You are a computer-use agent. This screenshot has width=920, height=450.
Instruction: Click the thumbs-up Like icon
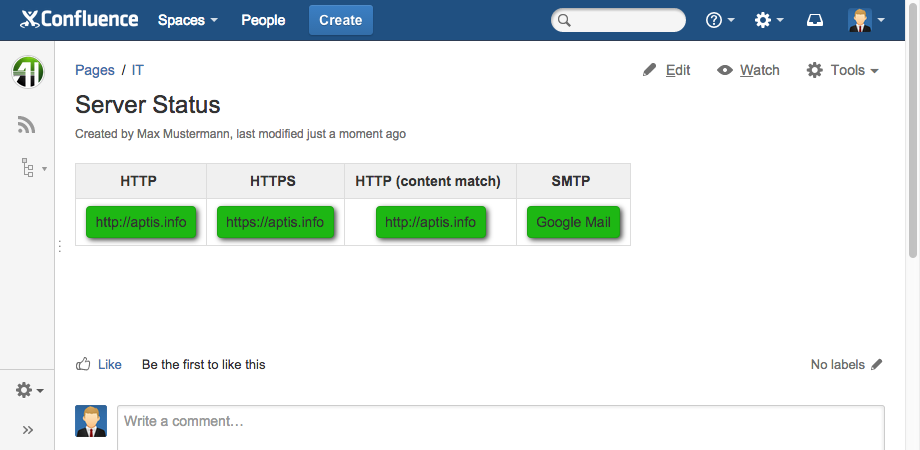(x=84, y=364)
